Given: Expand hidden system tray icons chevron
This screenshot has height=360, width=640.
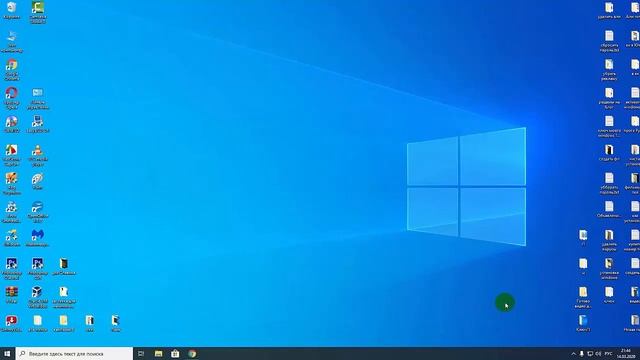Looking at the screenshot, I should [573, 353].
